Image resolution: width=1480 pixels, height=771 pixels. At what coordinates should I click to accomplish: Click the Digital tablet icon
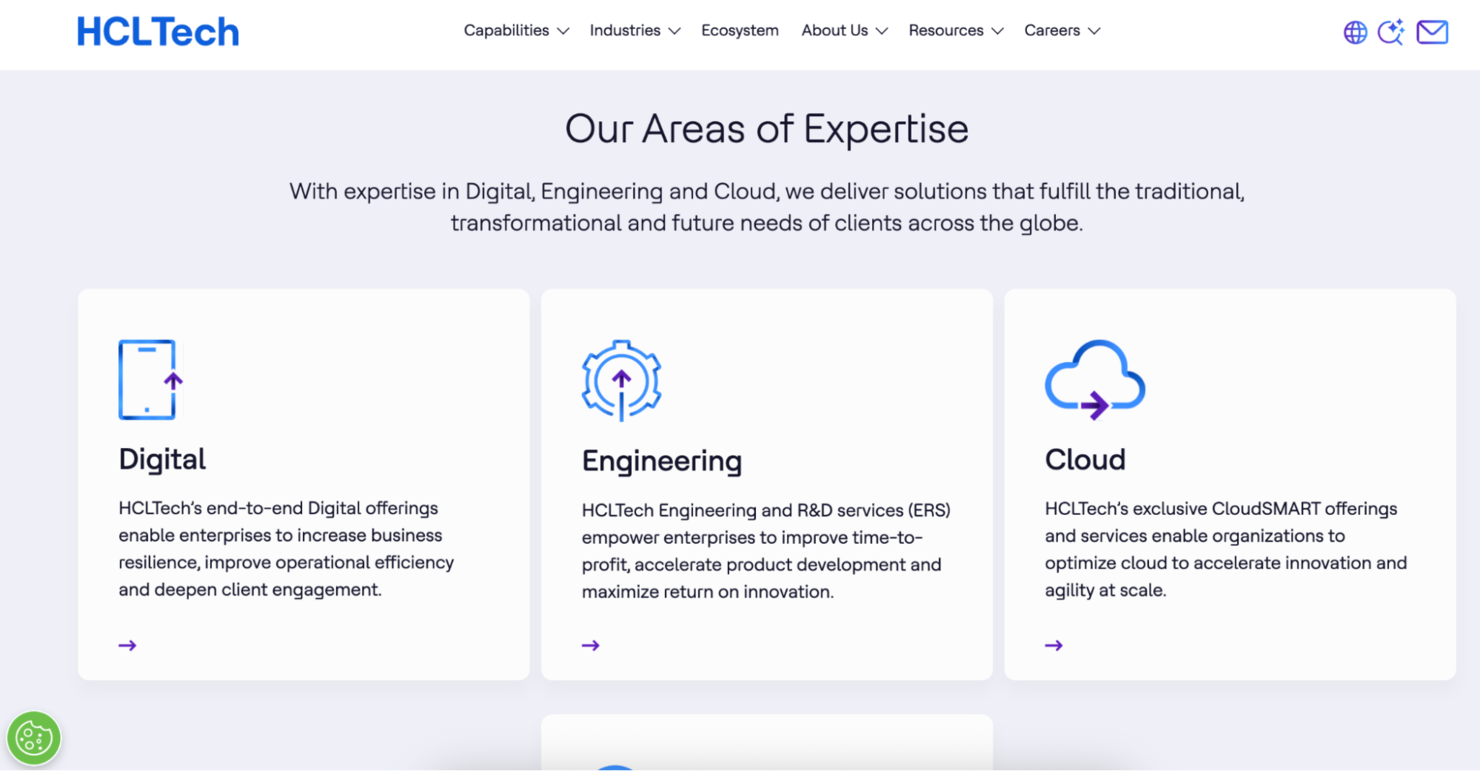[x=151, y=380]
